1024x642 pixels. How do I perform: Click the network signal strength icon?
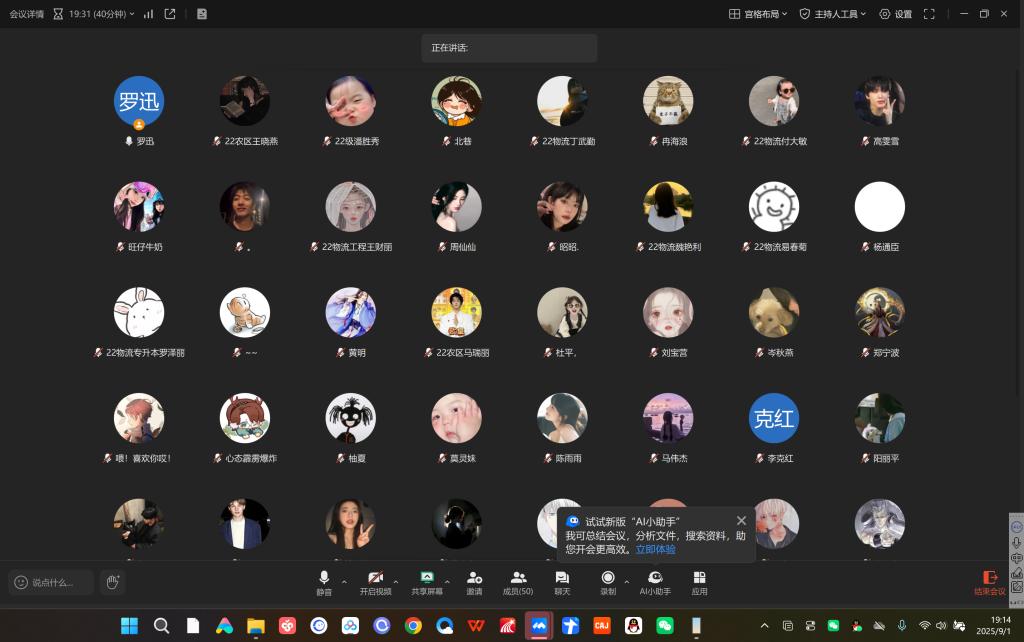149,14
